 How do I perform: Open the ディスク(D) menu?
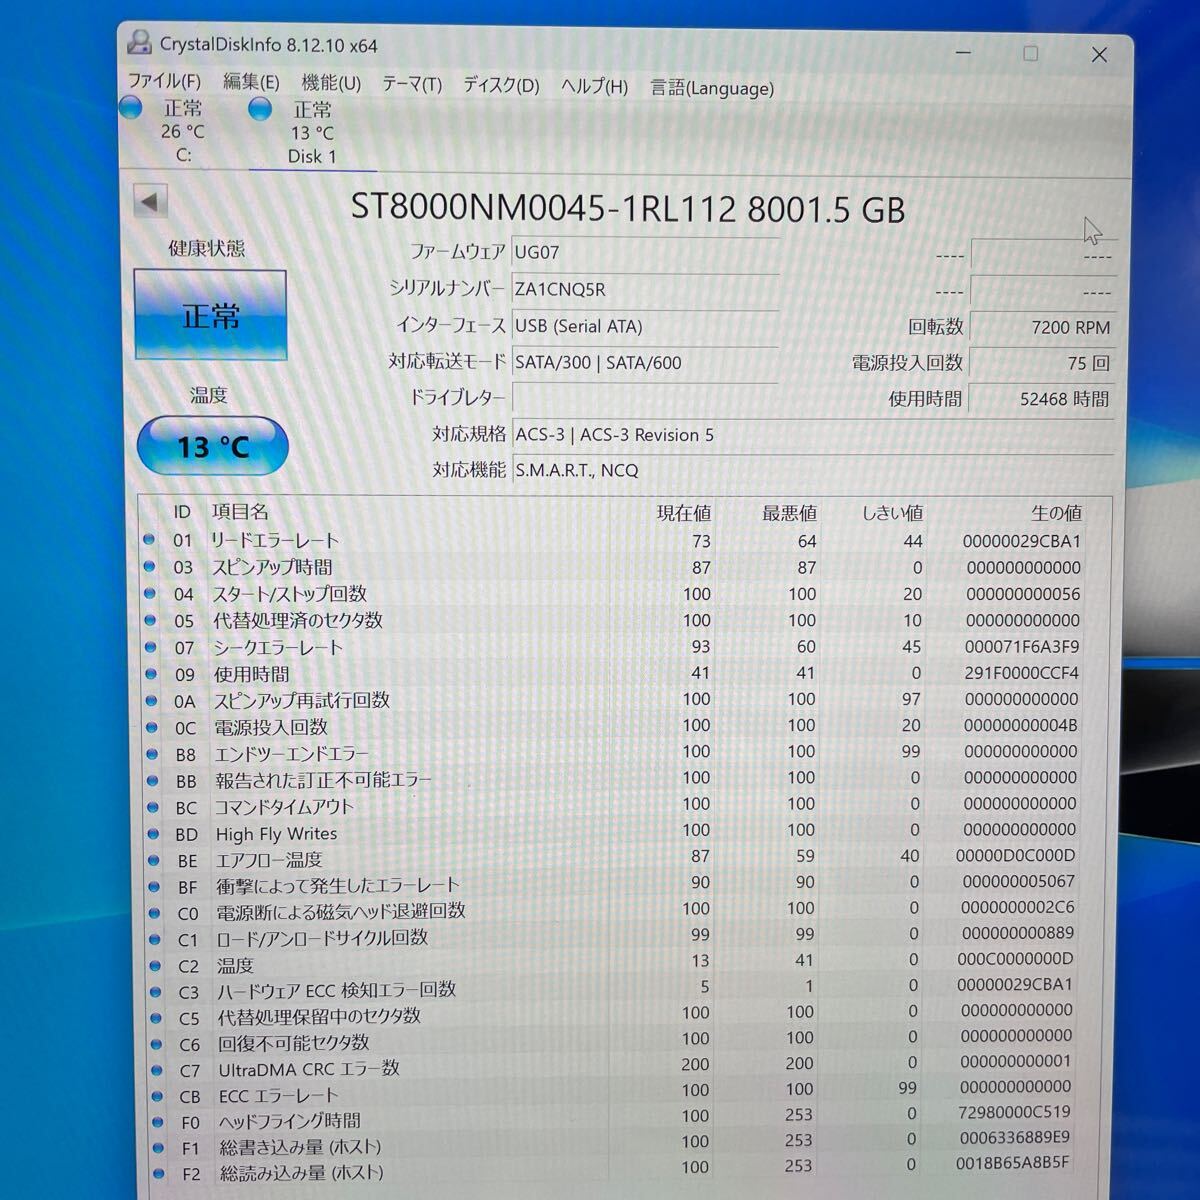coord(501,85)
